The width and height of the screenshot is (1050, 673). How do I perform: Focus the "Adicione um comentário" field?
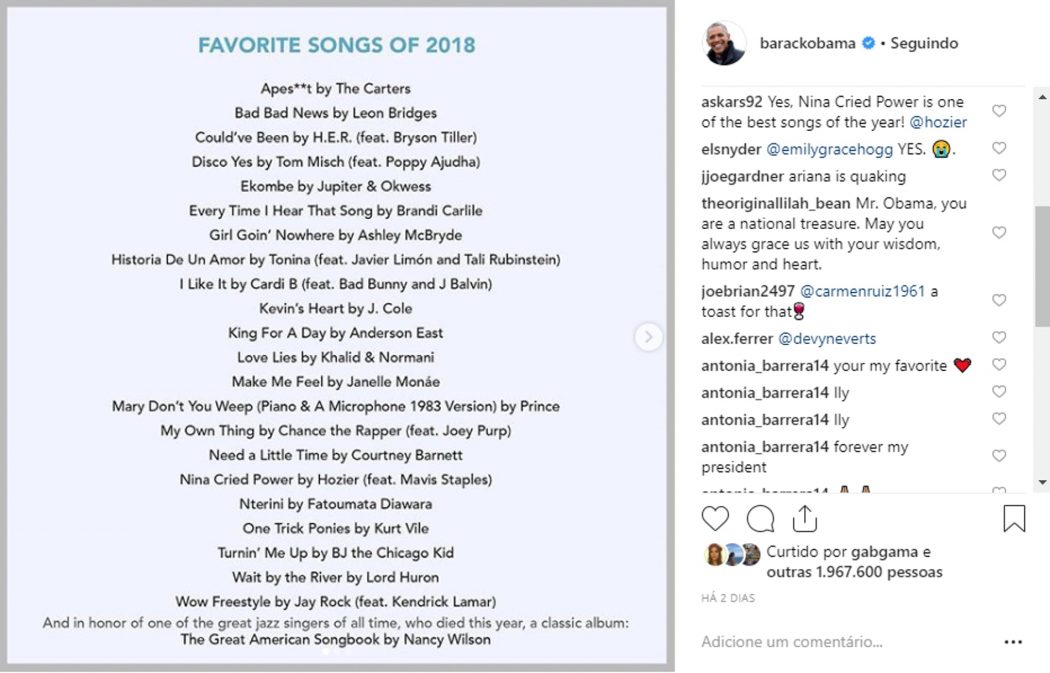[x=847, y=642]
